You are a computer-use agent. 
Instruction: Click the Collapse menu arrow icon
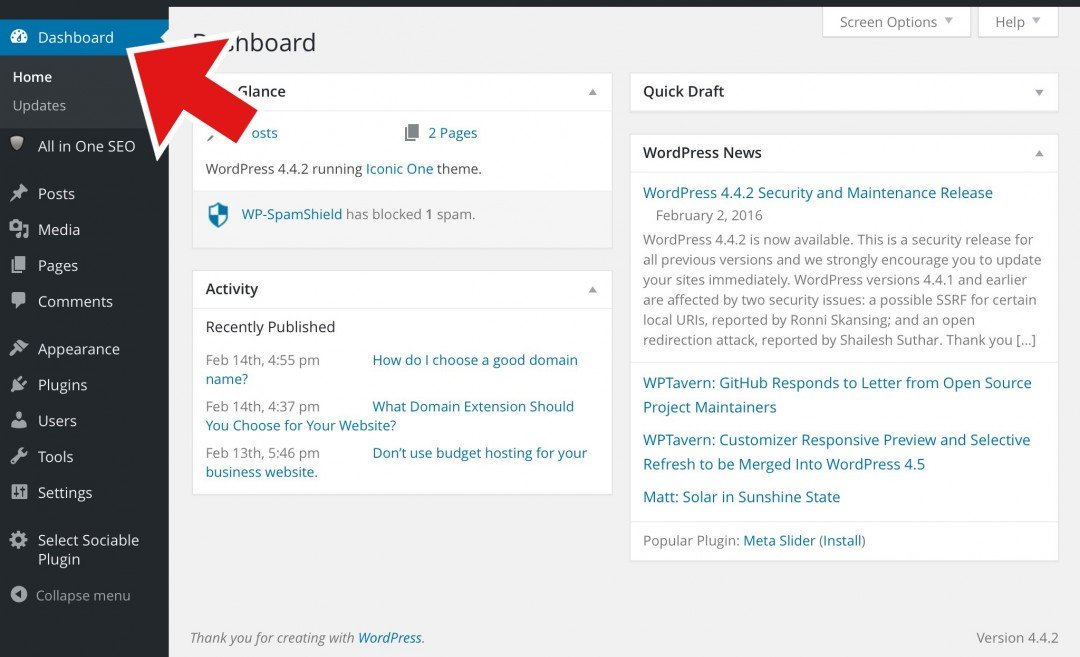[x=19, y=594]
